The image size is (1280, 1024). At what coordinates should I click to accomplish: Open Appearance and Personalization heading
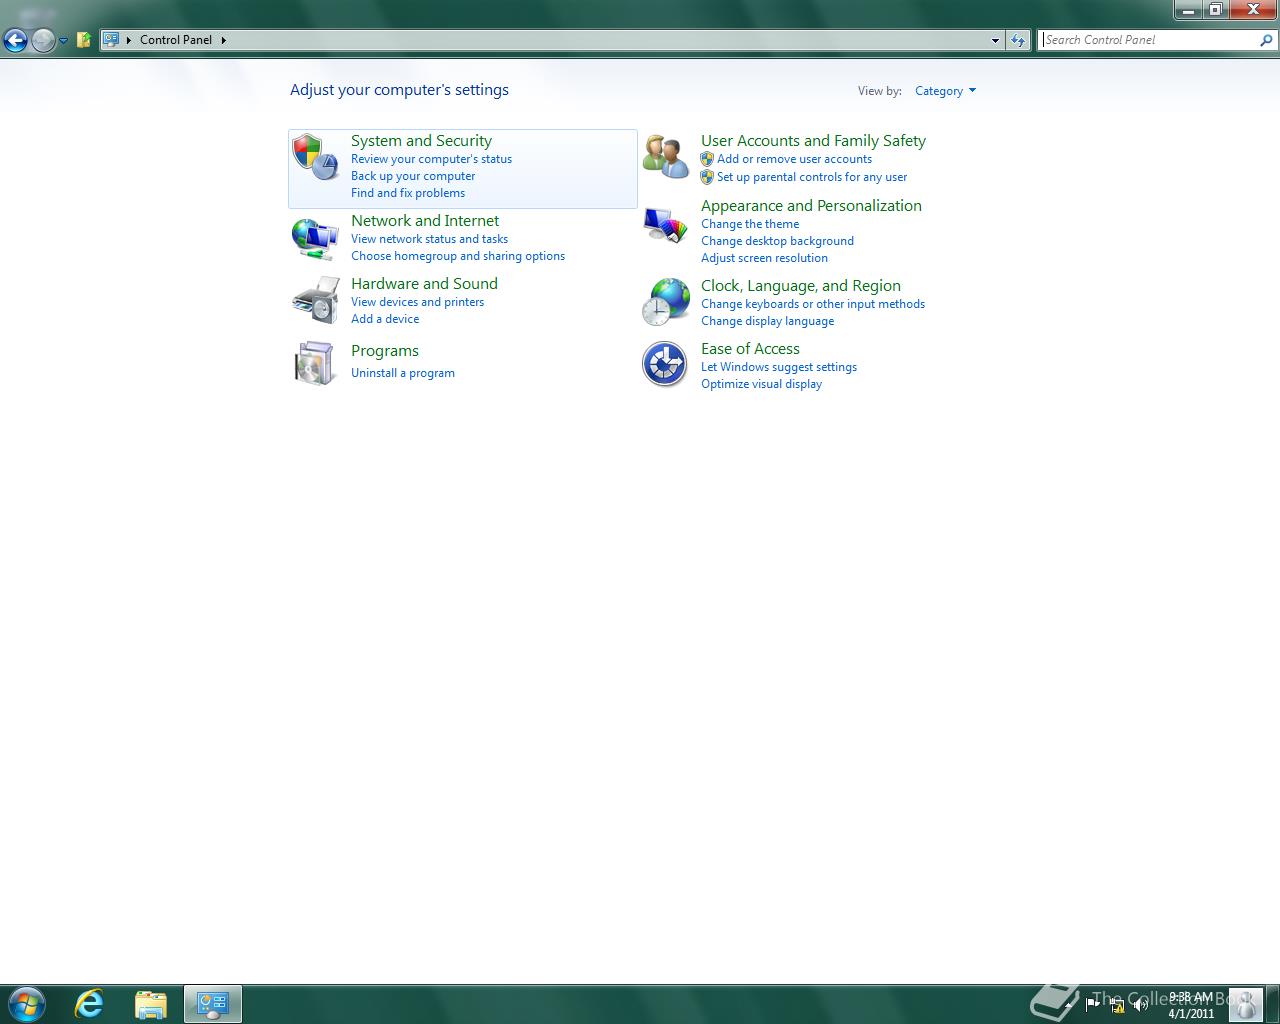point(811,206)
